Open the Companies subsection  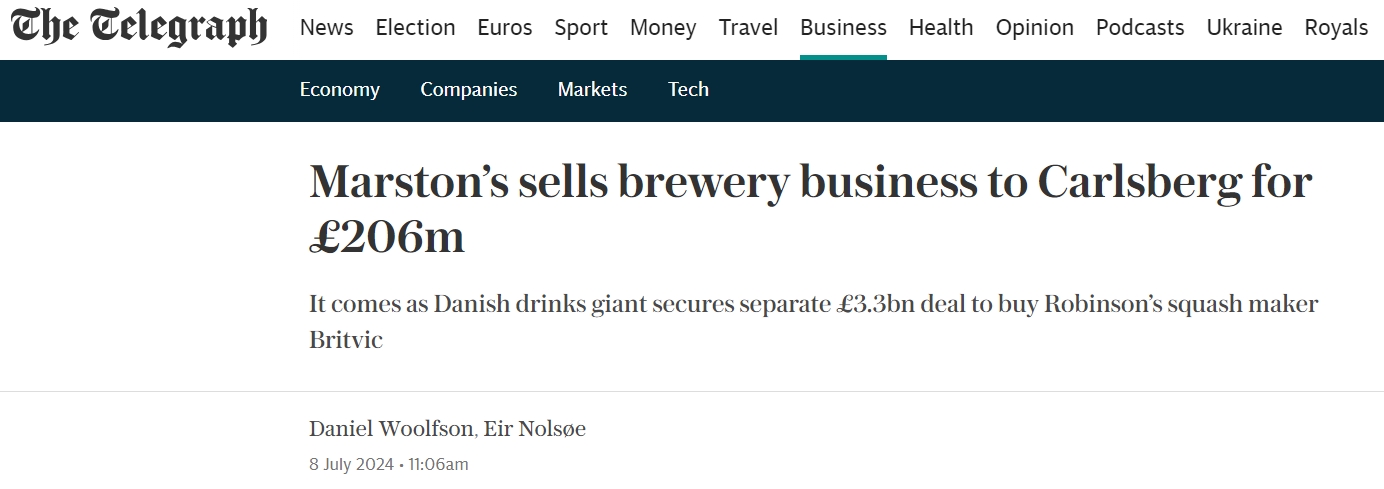point(469,89)
